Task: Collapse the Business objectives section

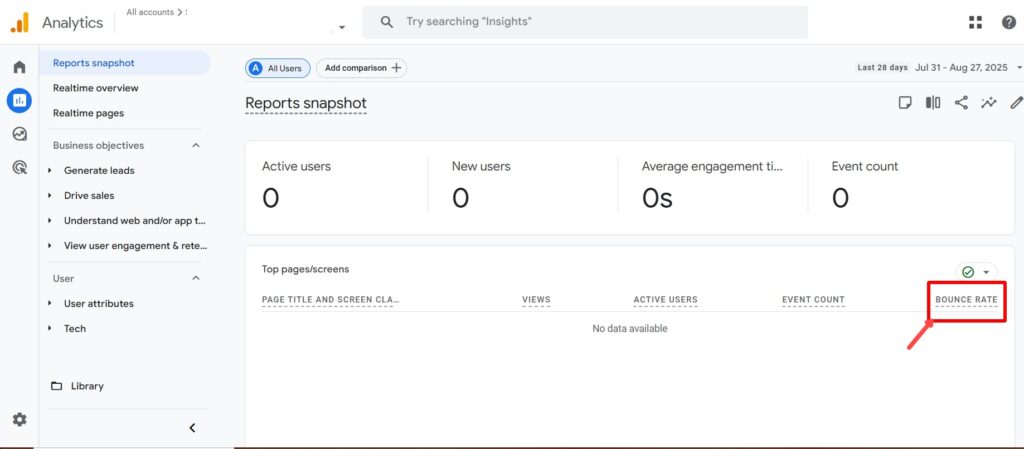Action: click(x=196, y=145)
